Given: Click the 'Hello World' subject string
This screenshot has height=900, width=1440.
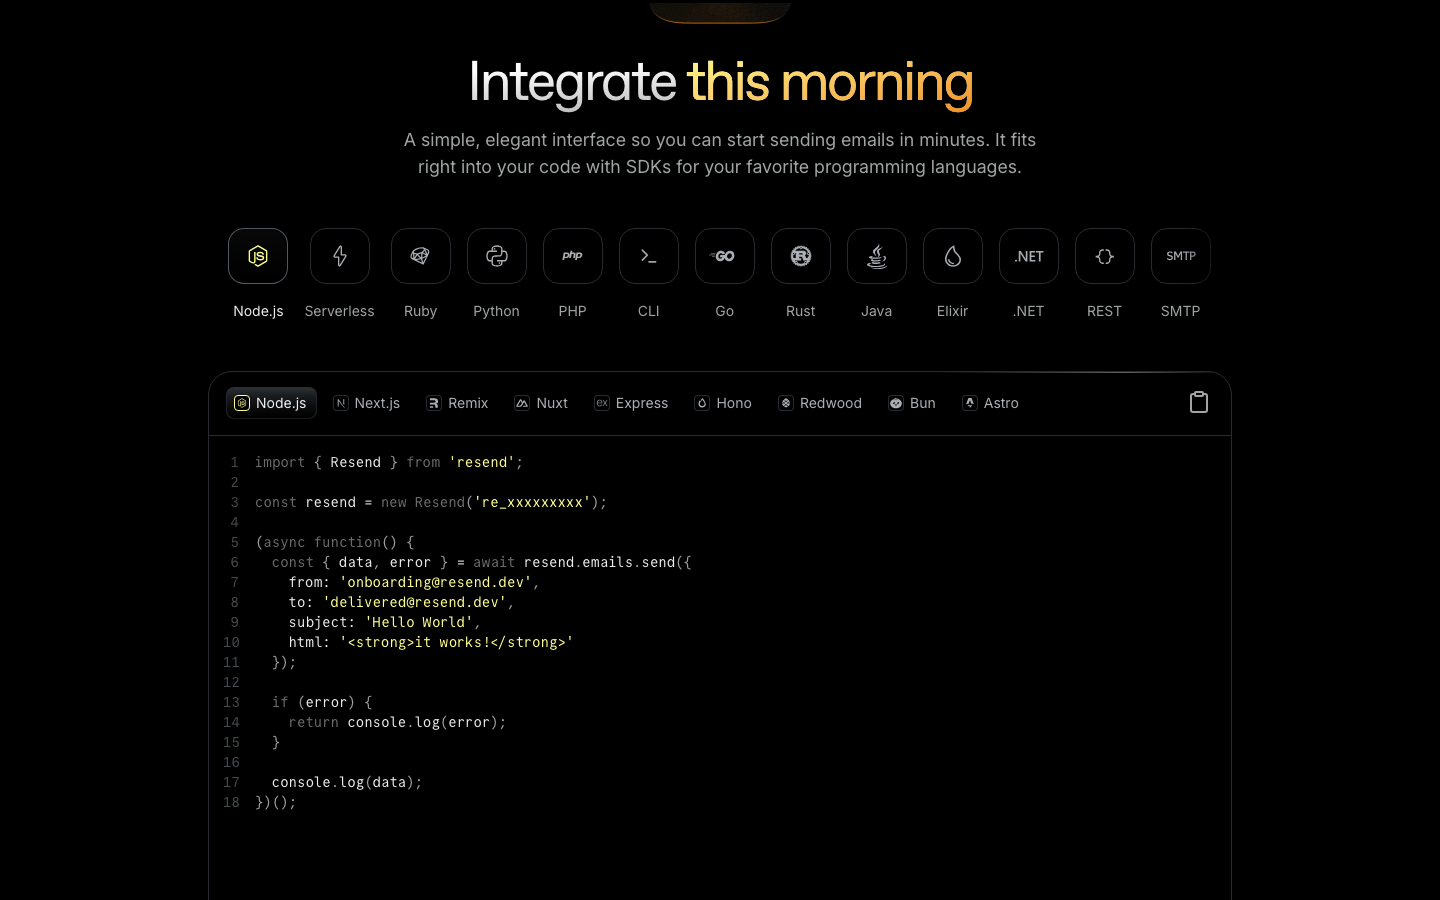Looking at the screenshot, I should tap(418, 622).
